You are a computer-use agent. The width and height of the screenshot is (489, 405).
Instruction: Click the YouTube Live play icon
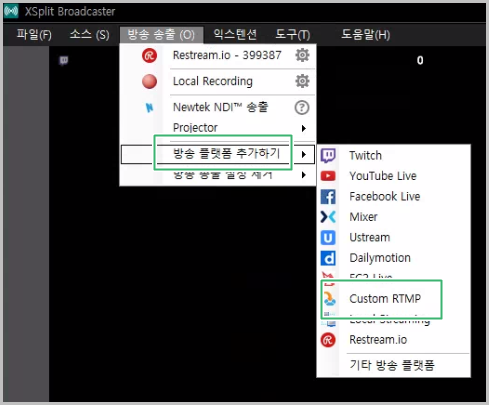point(328,176)
